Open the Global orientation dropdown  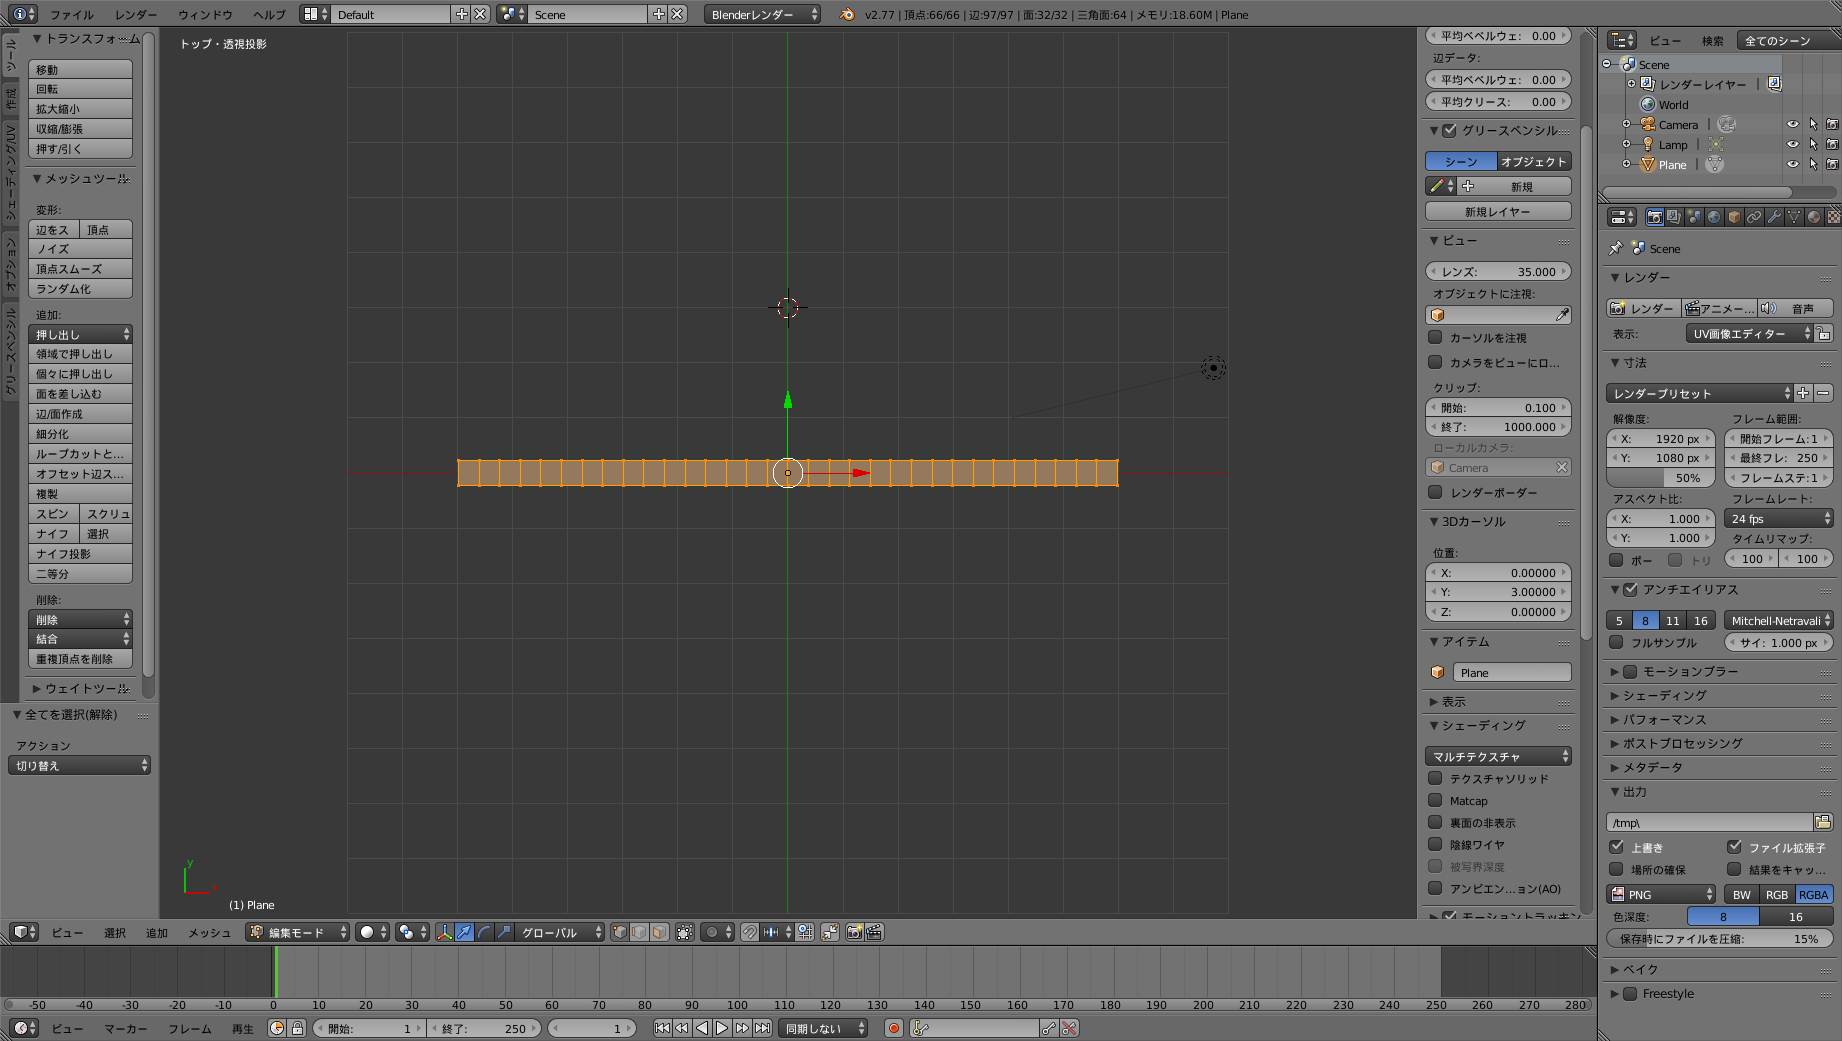pos(560,932)
